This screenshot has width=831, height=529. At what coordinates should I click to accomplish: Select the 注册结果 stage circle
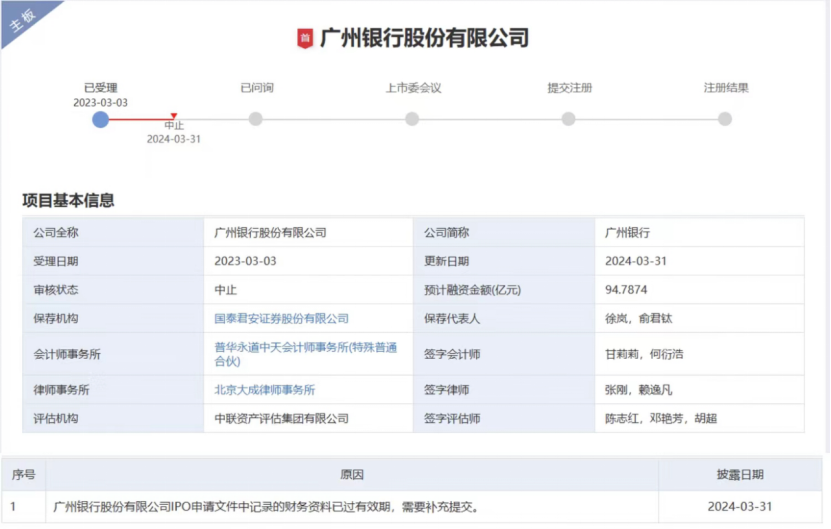[x=724, y=119]
